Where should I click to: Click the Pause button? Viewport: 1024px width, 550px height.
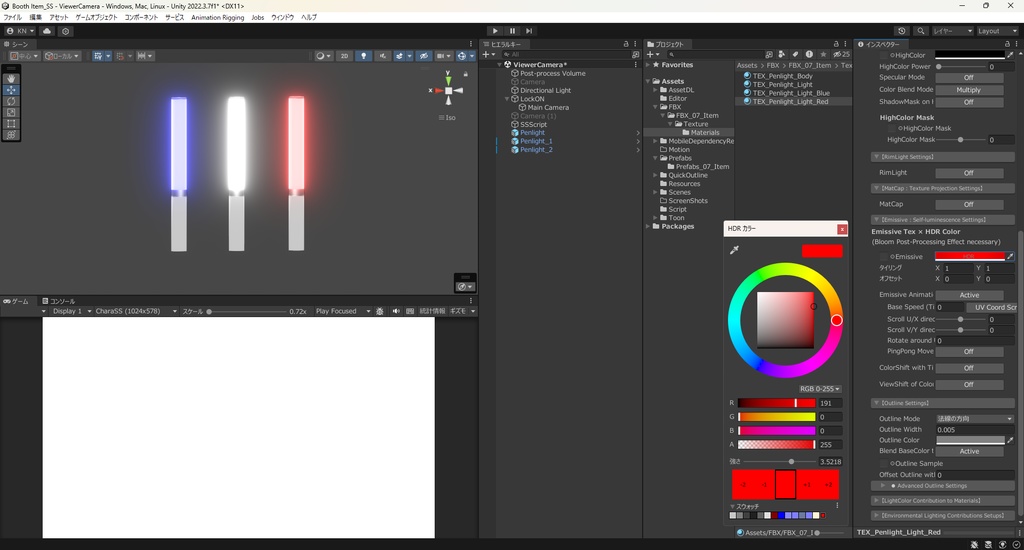click(512, 31)
